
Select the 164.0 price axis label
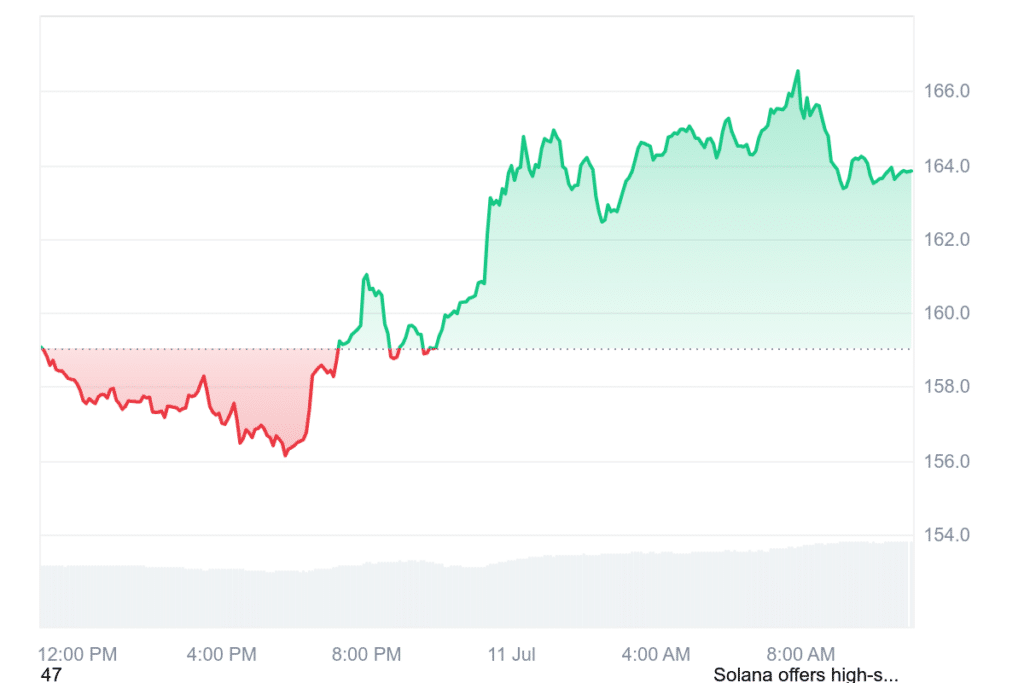[x=946, y=165]
